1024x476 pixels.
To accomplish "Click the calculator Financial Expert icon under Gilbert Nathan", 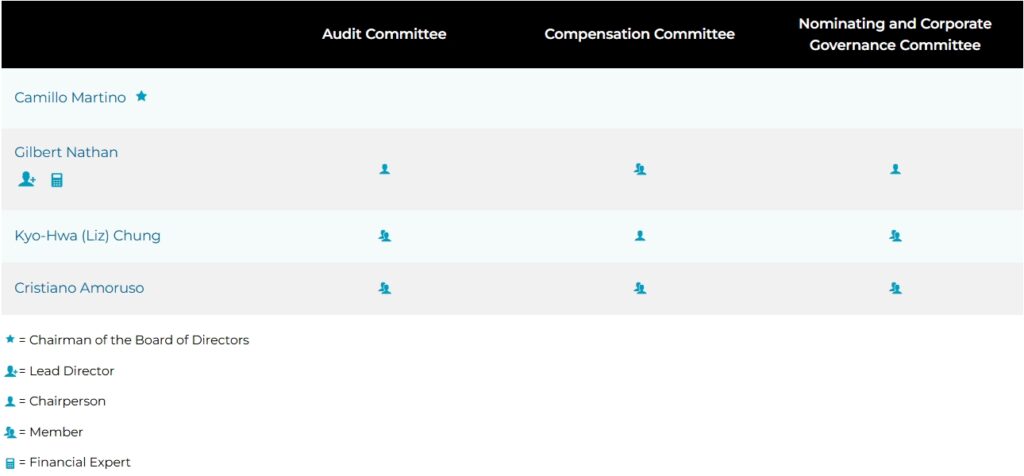I will click(x=57, y=180).
